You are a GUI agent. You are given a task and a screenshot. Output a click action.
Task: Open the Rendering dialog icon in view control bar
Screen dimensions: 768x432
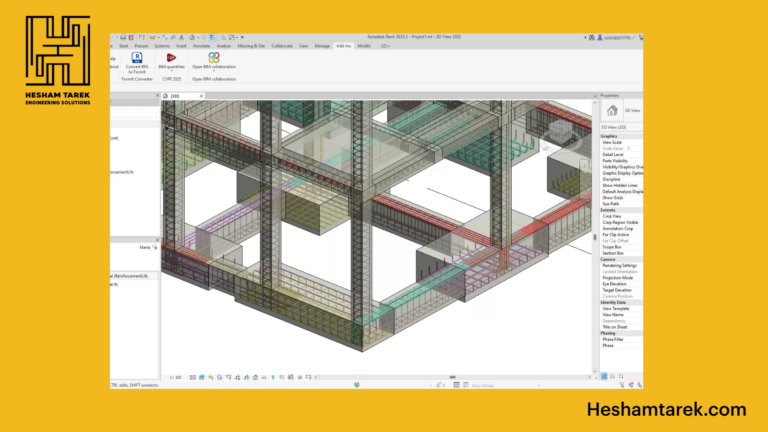229,377
